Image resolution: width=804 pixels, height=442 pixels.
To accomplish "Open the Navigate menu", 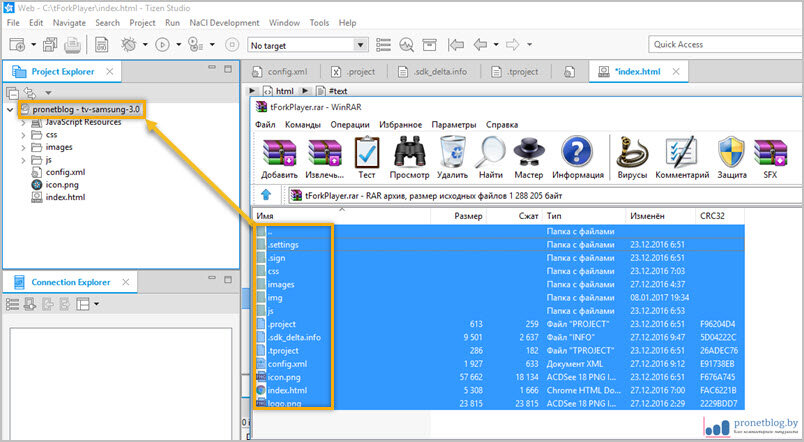I will click(x=69, y=23).
